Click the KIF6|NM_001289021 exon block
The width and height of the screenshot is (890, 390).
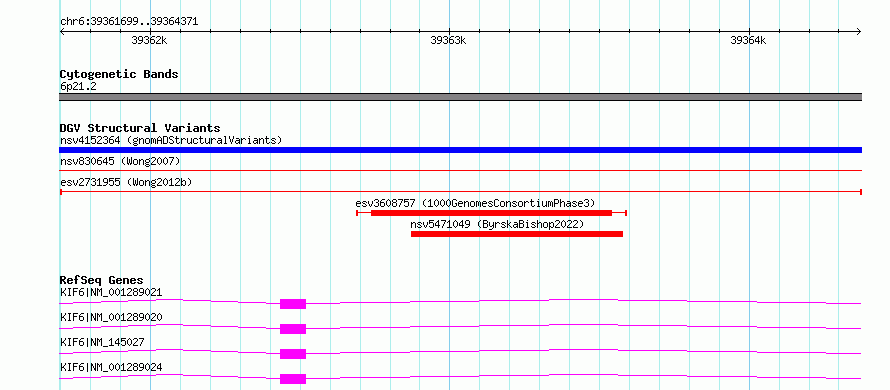[293, 304]
